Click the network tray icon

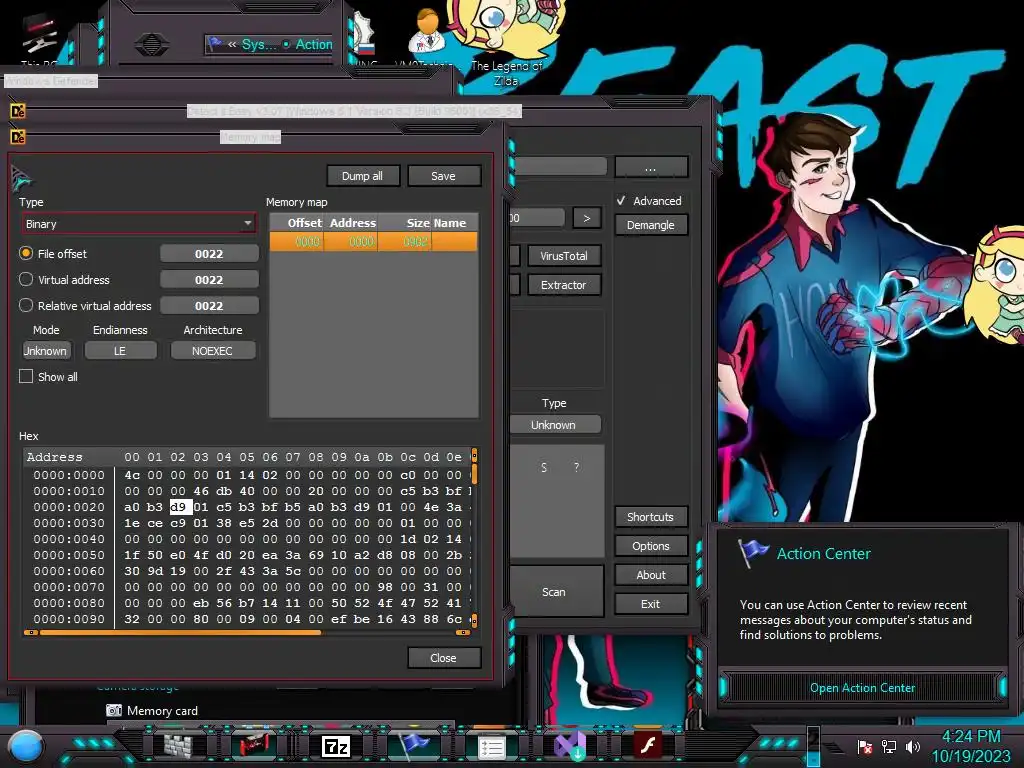click(888, 746)
